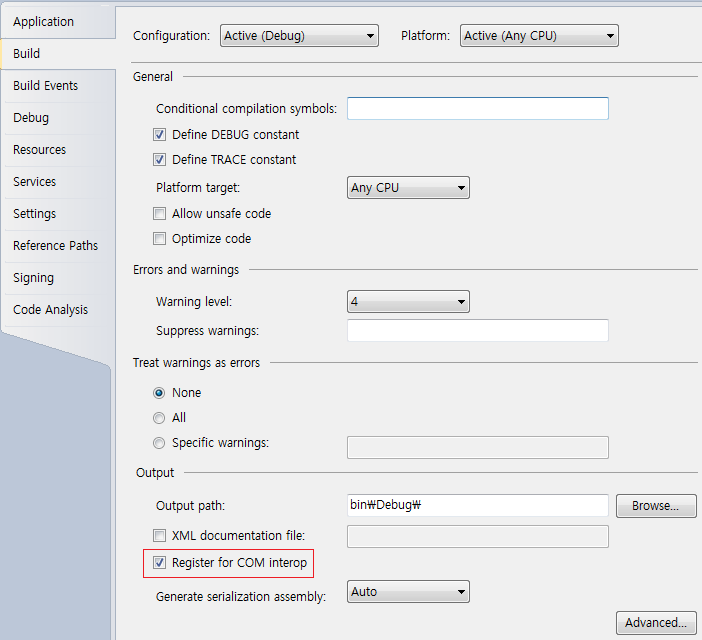Open the Debug tab

pyautogui.click(x=58, y=118)
